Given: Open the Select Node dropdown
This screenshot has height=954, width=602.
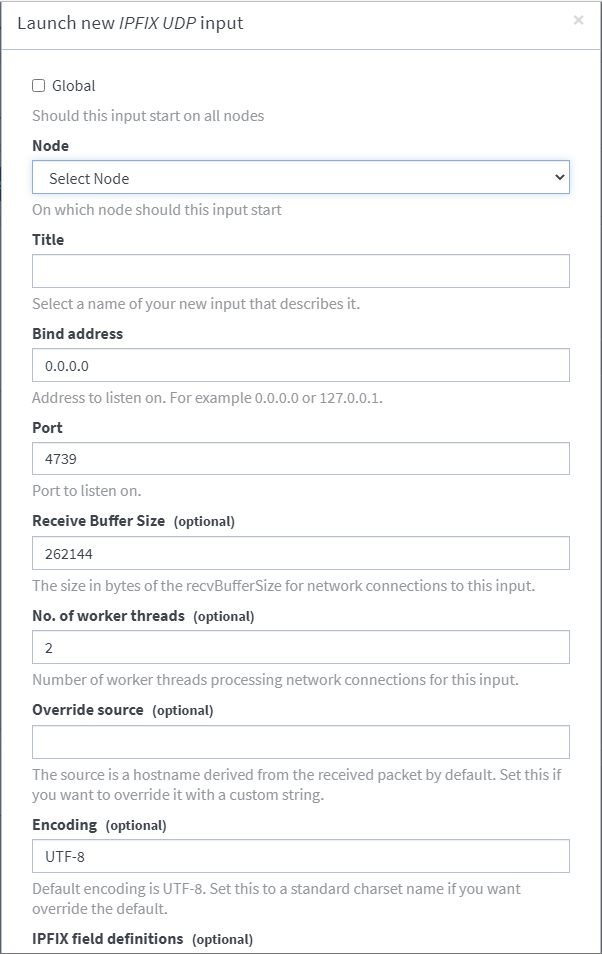Looking at the screenshot, I should pyautogui.click(x=300, y=178).
